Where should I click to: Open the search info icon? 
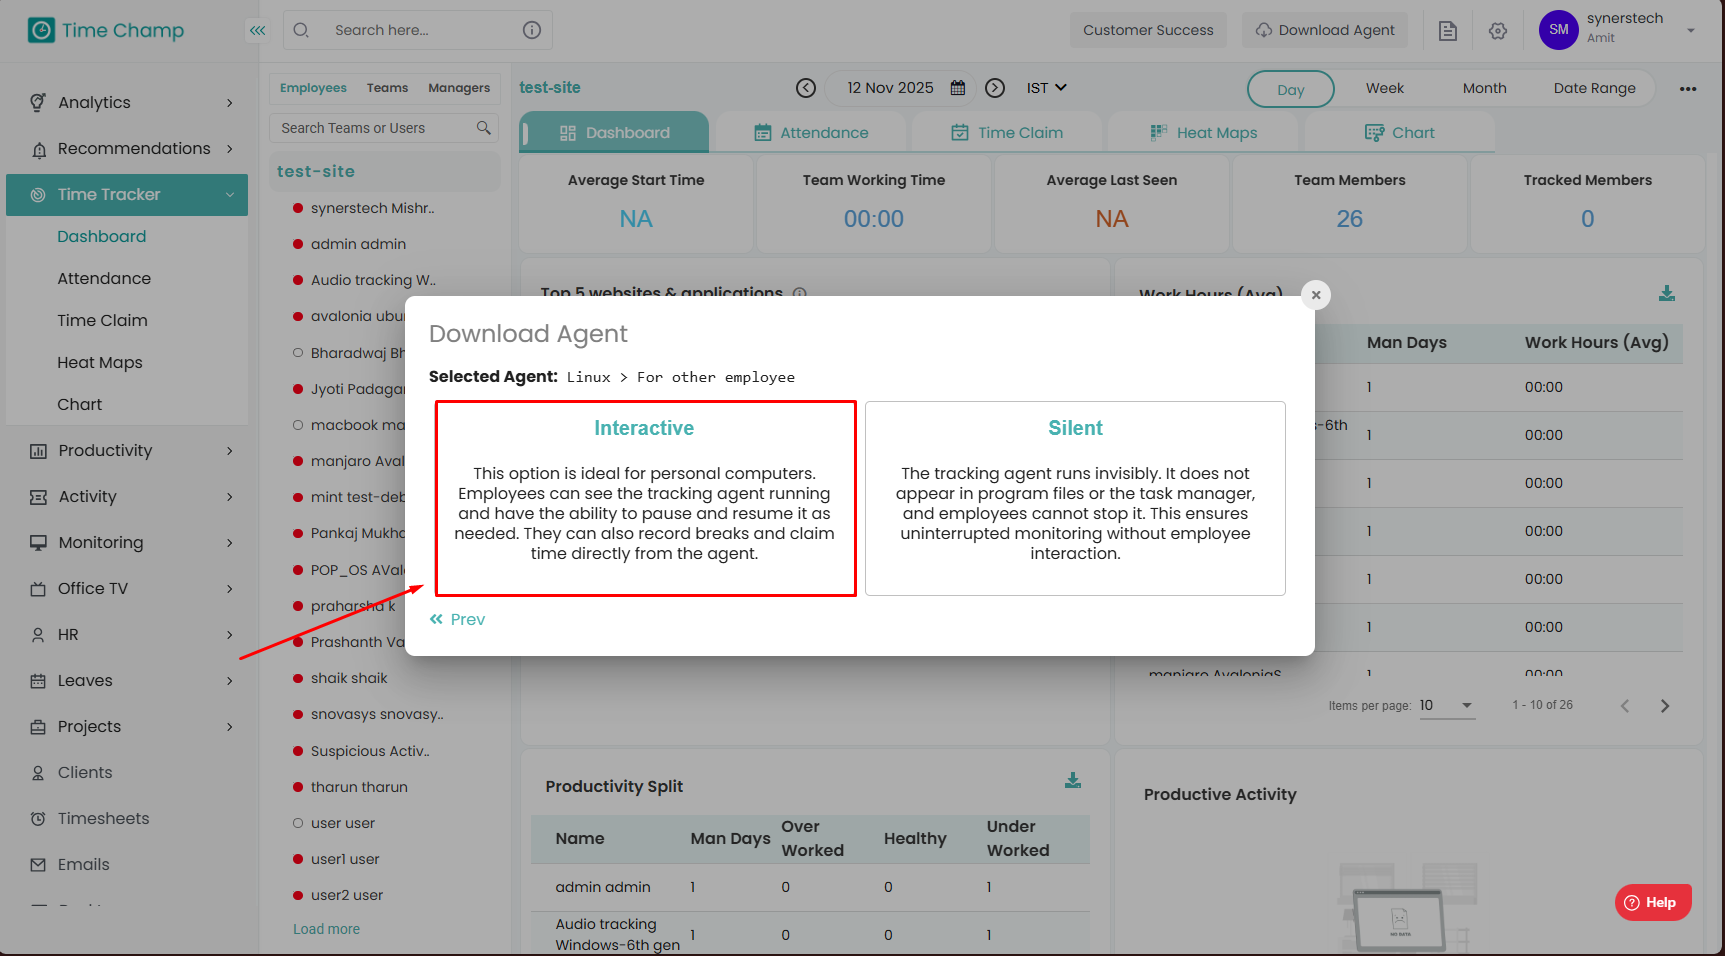[532, 30]
